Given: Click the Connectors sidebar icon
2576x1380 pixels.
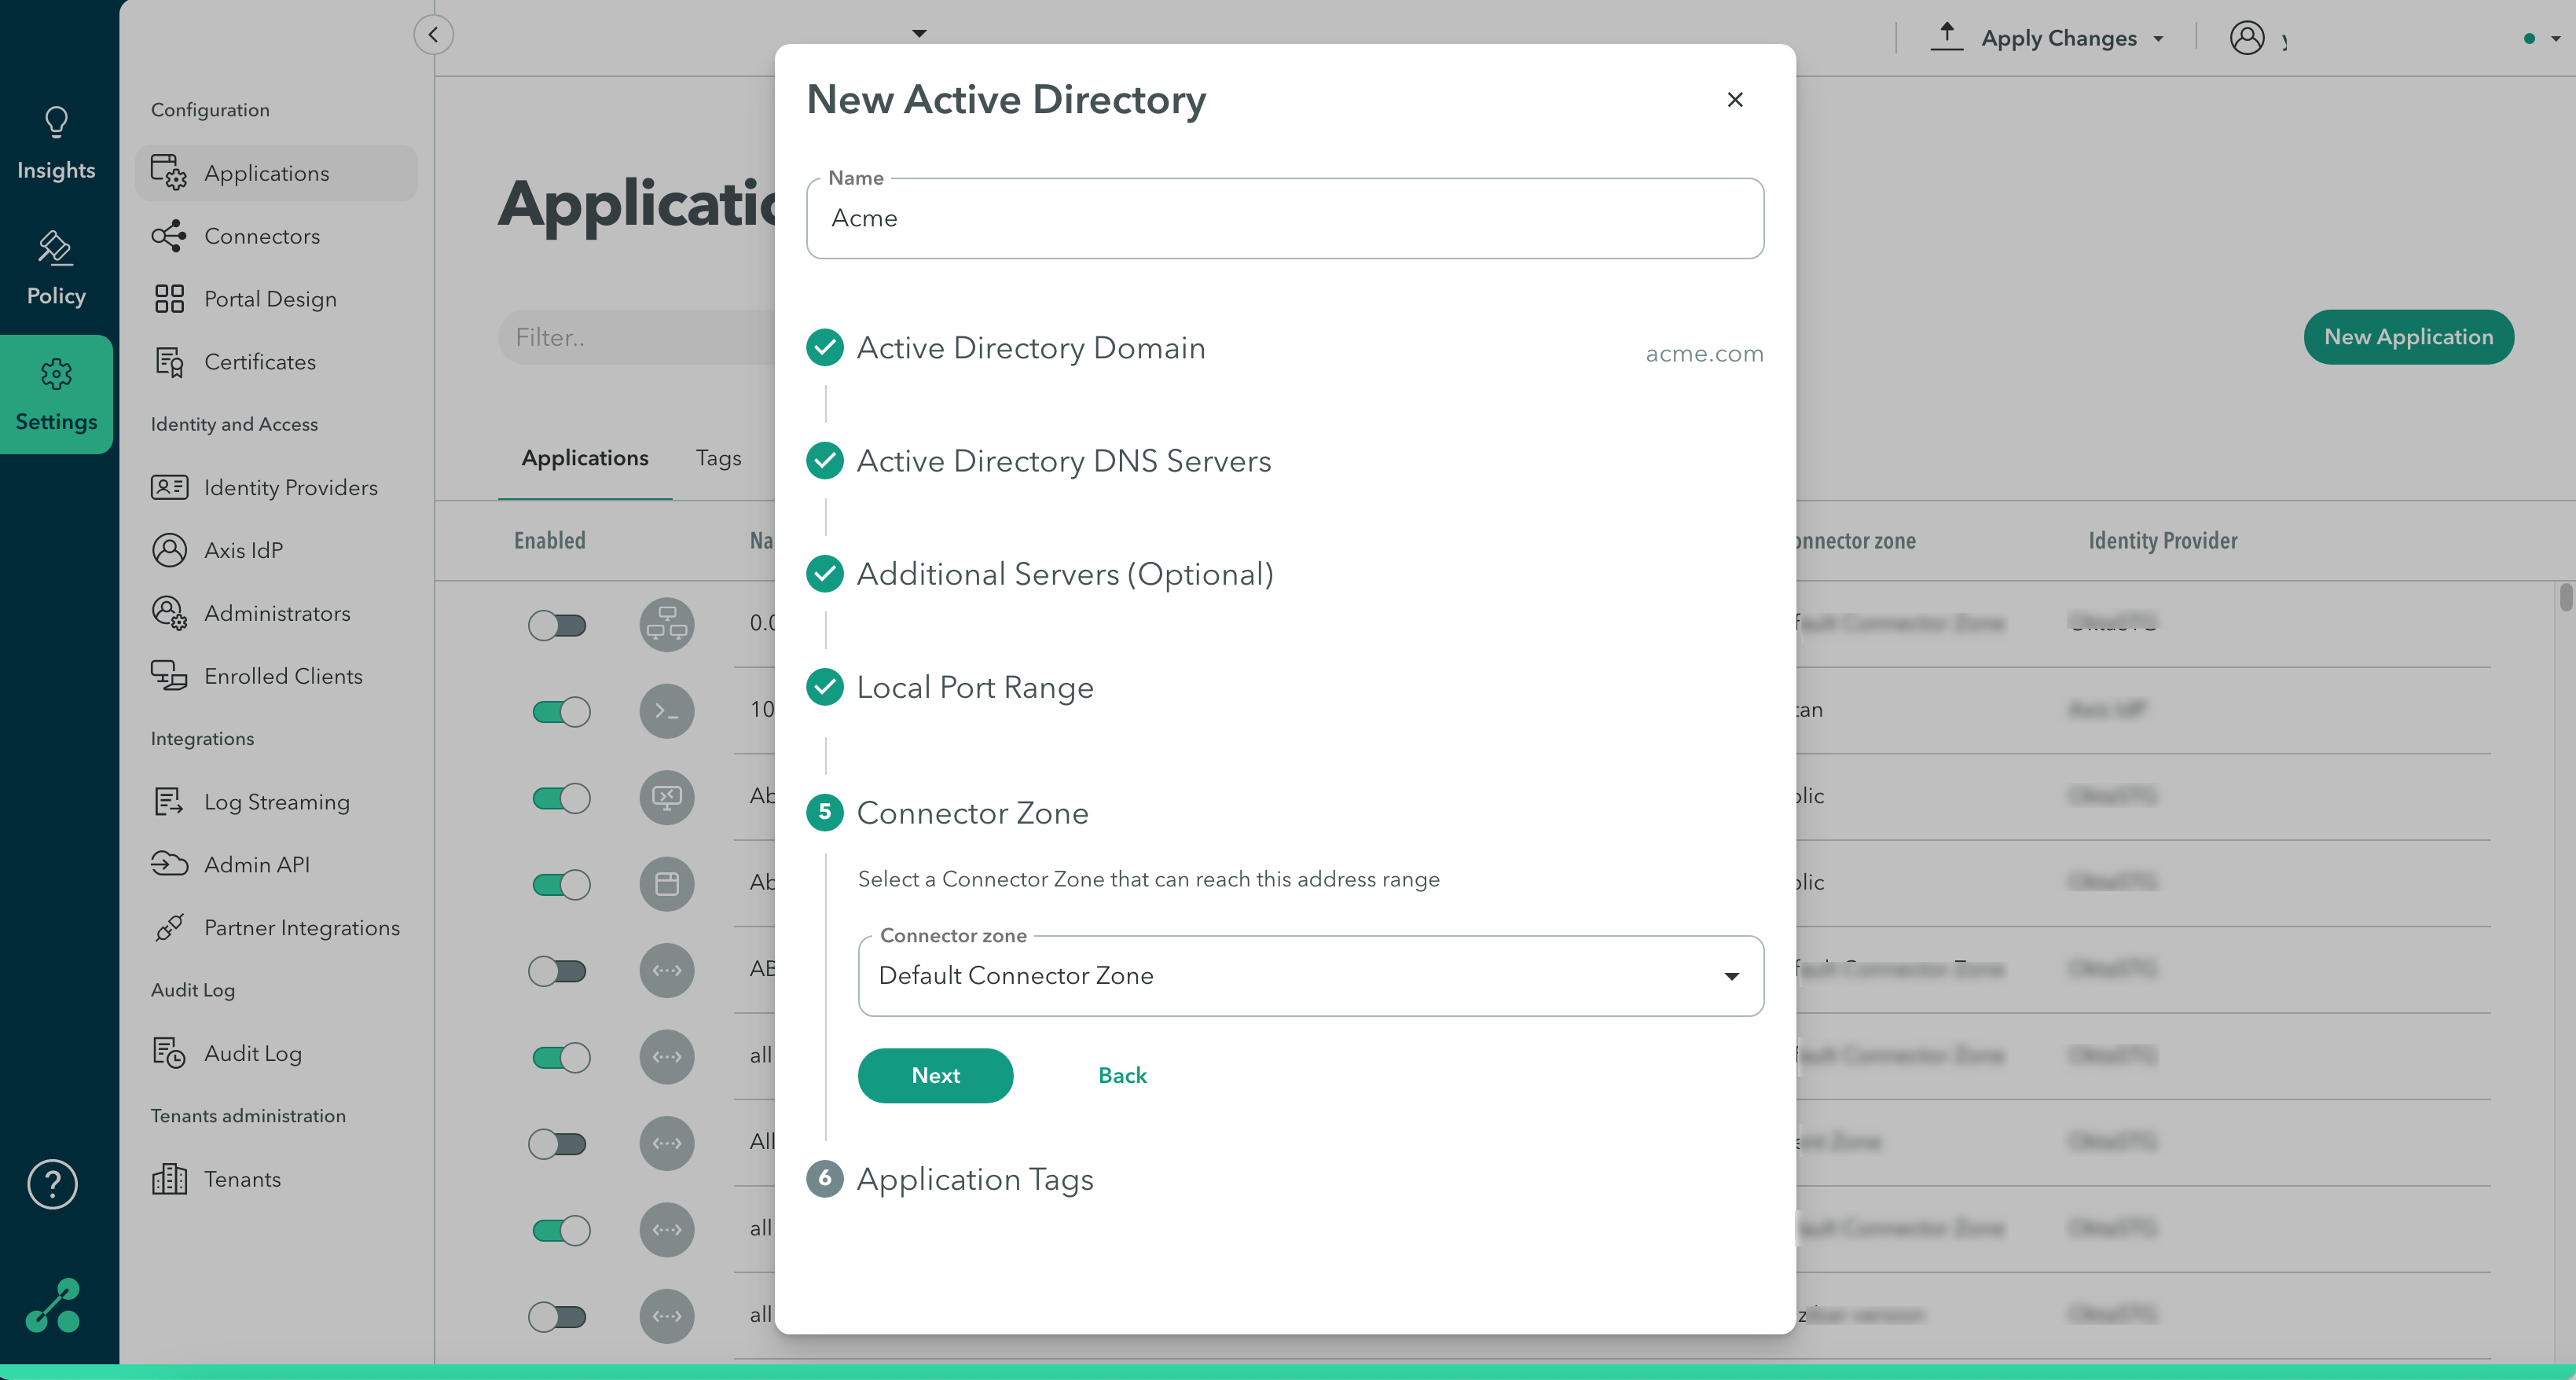Looking at the screenshot, I should tap(169, 236).
